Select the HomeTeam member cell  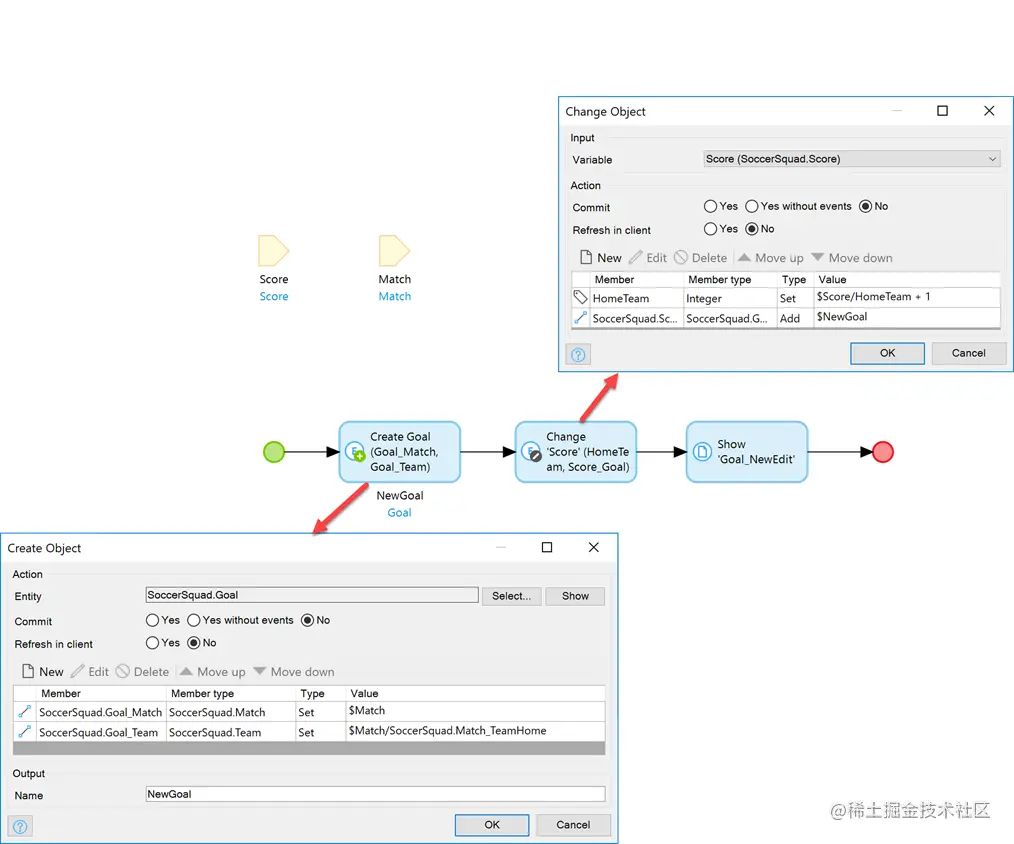pos(636,298)
